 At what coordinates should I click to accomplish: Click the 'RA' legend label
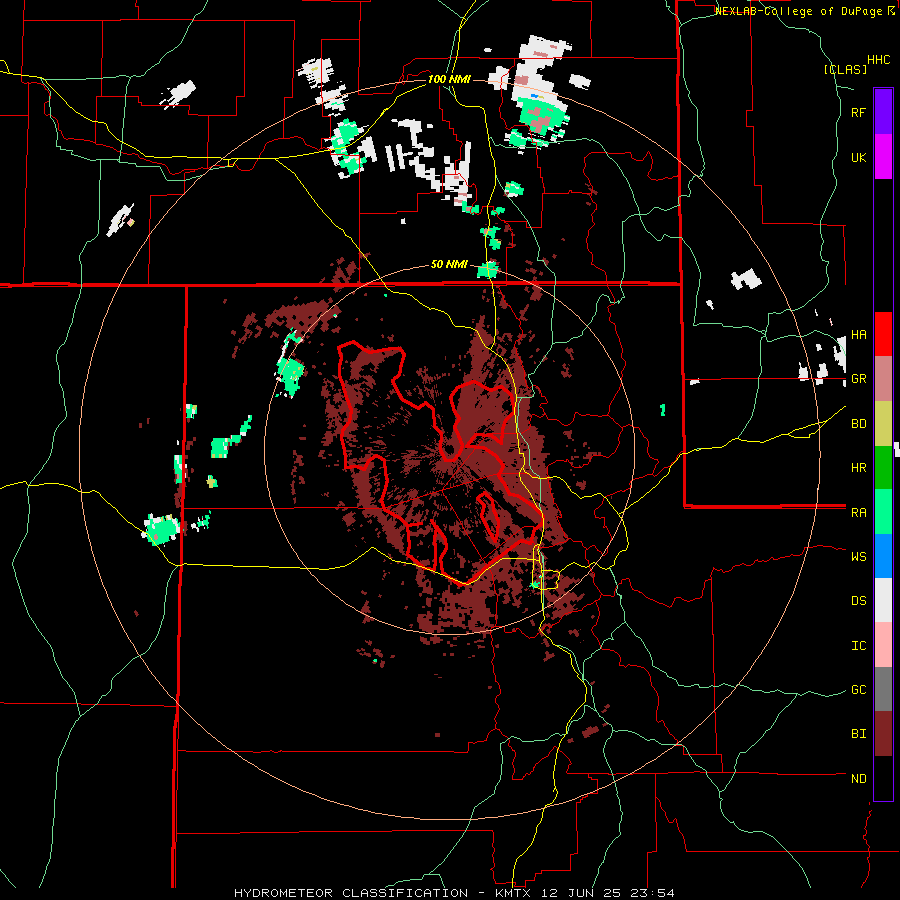tap(858, 513)
